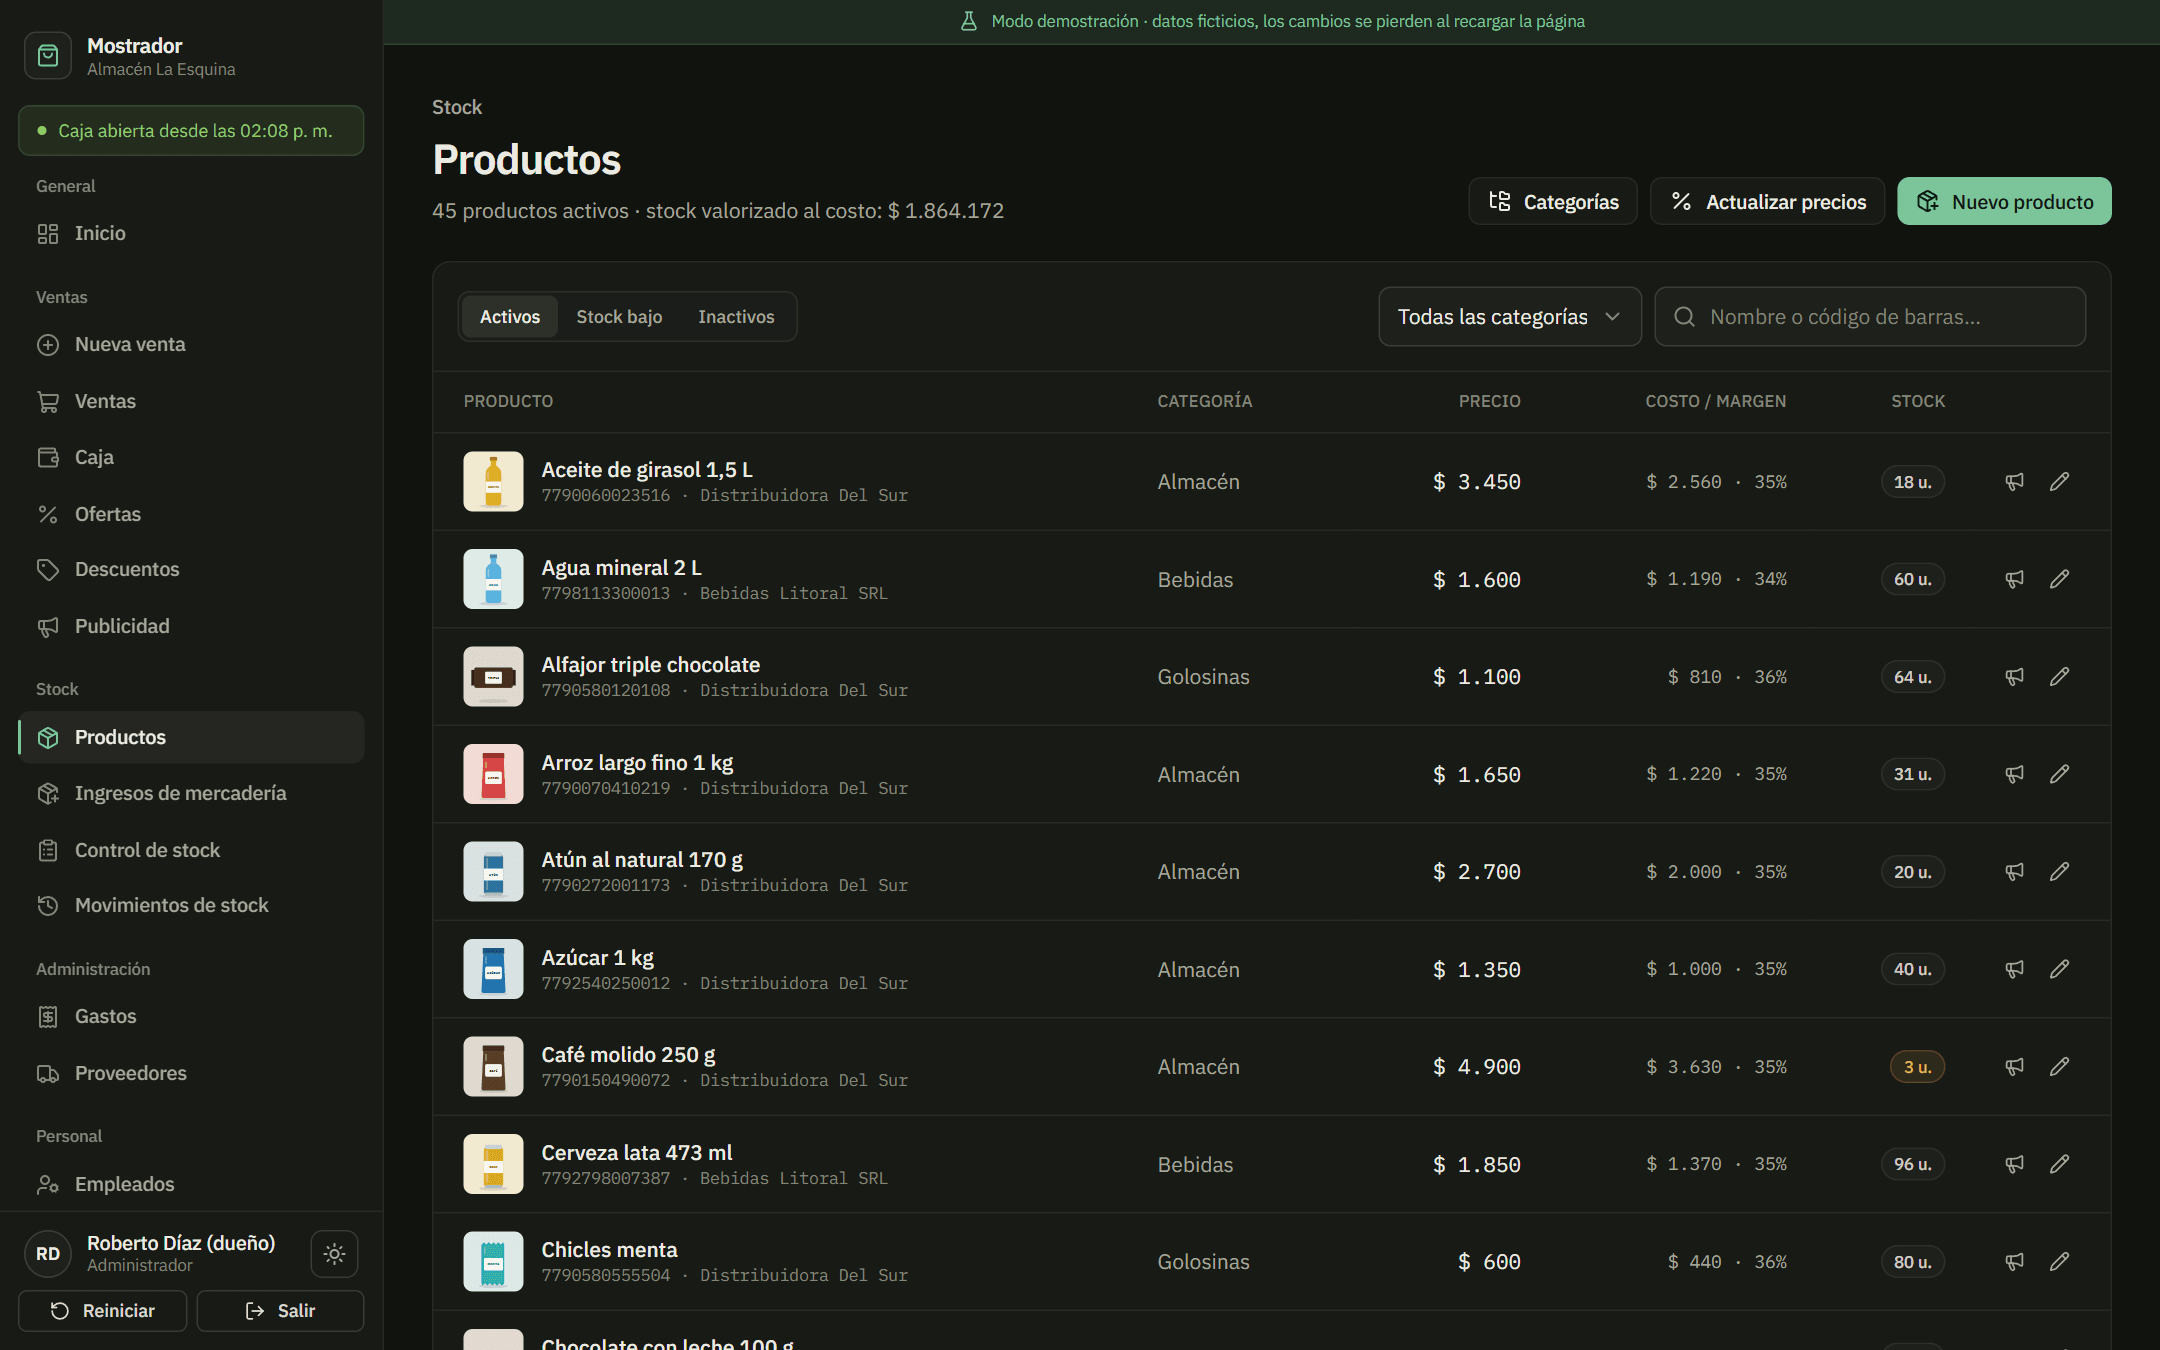View Movimientos de stock
This screenshot has height=1350, width=2160.
(191, 905)
